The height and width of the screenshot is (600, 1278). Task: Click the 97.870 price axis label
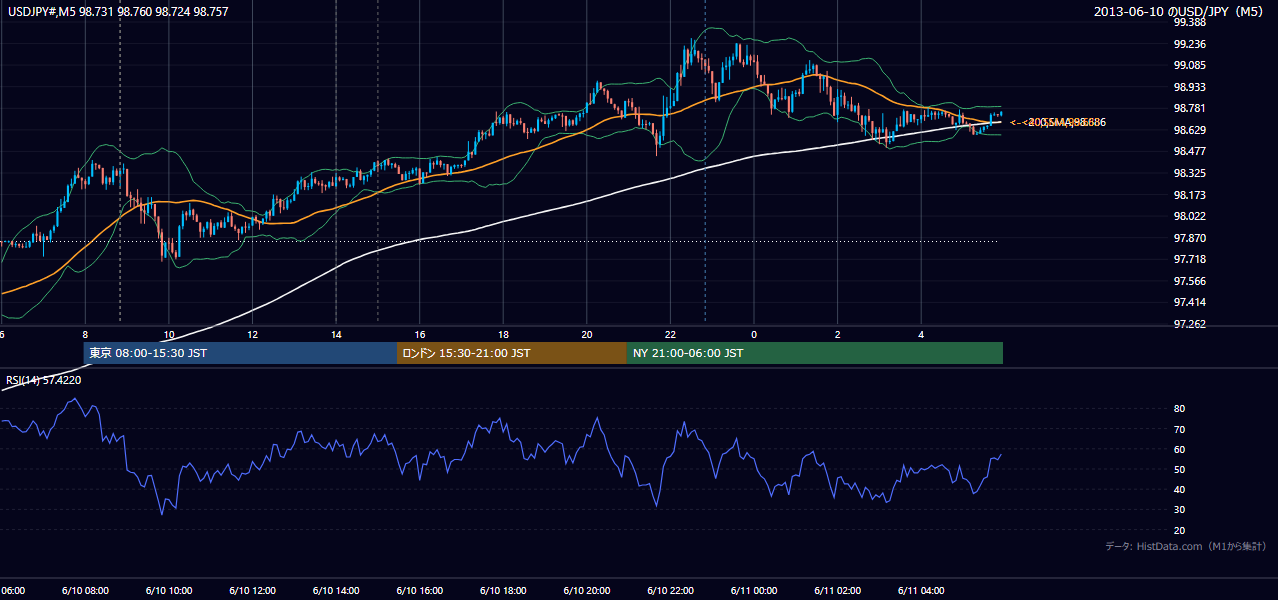[1188, 238]
